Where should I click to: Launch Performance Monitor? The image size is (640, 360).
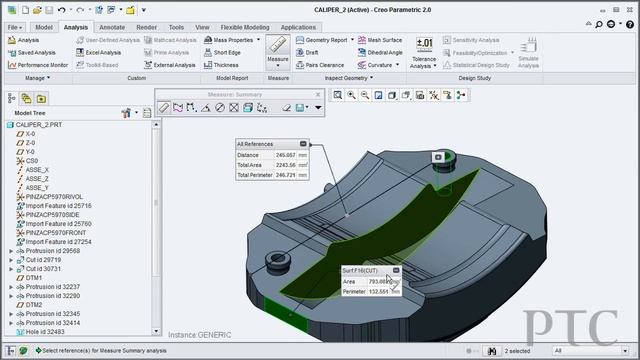point(38,65)
